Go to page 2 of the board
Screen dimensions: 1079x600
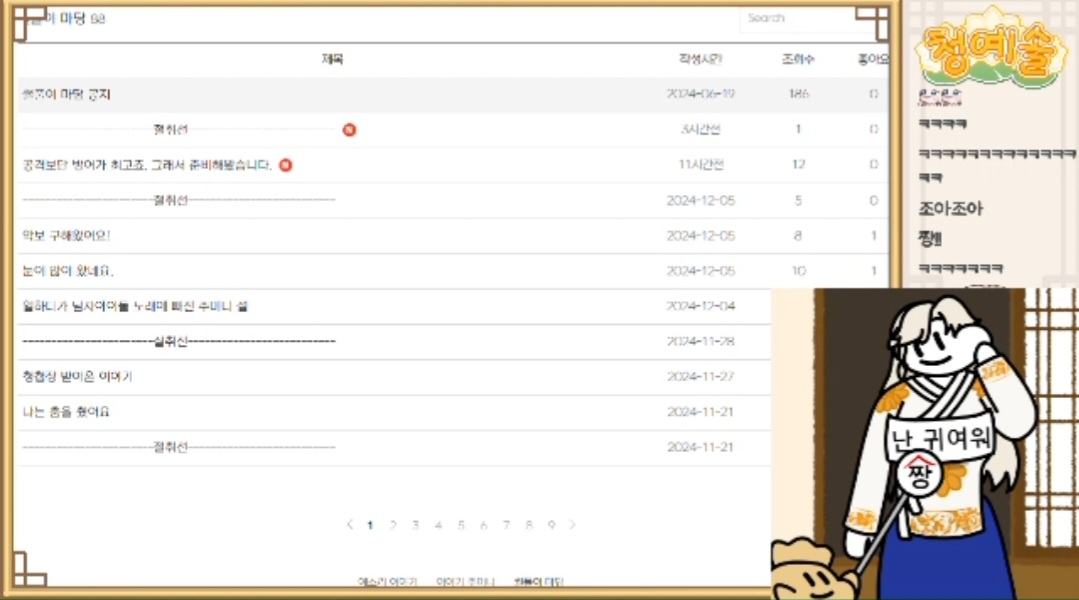click(393, 525)
